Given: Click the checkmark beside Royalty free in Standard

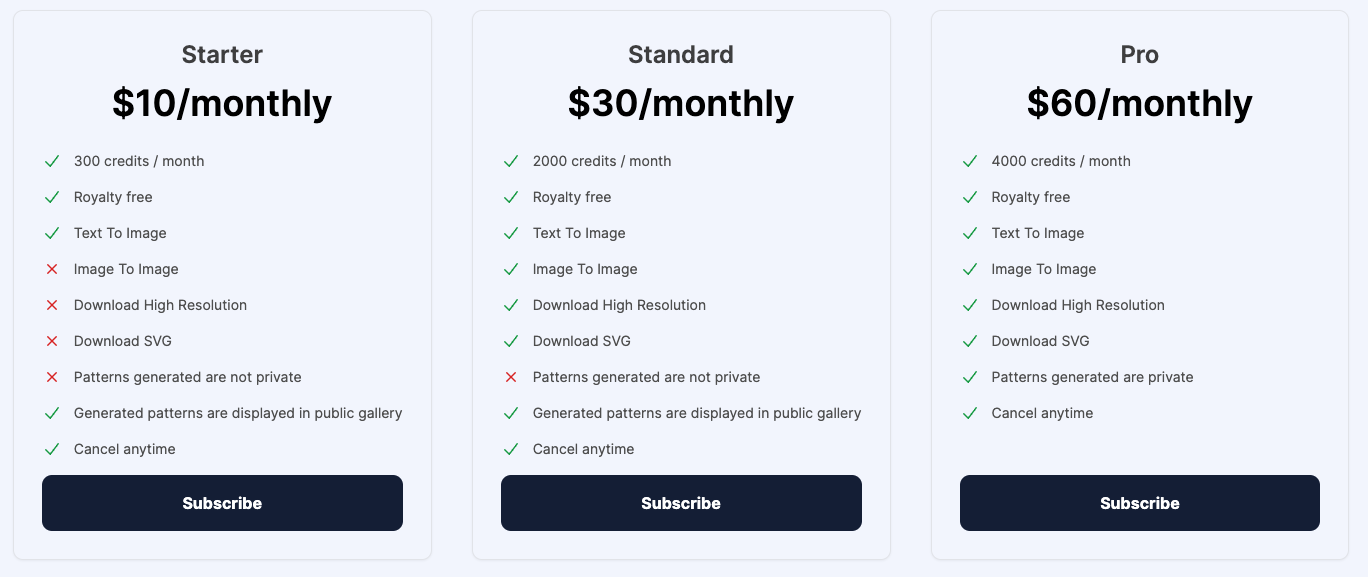Looking at the screenshot, I should click(x=511, y=197).
